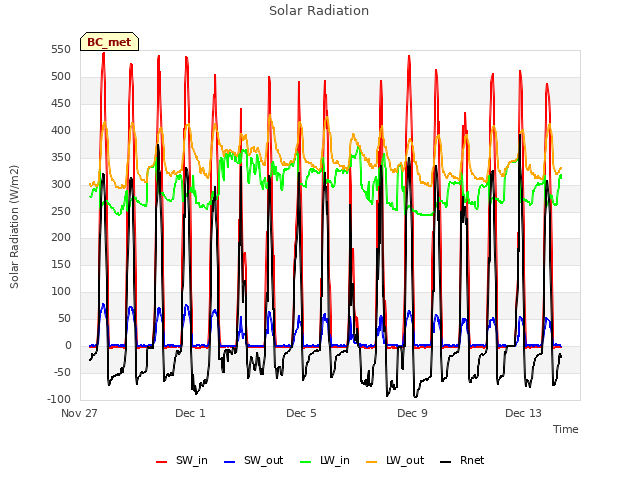Viewport: 640px width, 480px height.
Task: Click the Dec 9 x-axis tick label
Action: [412, 413]
